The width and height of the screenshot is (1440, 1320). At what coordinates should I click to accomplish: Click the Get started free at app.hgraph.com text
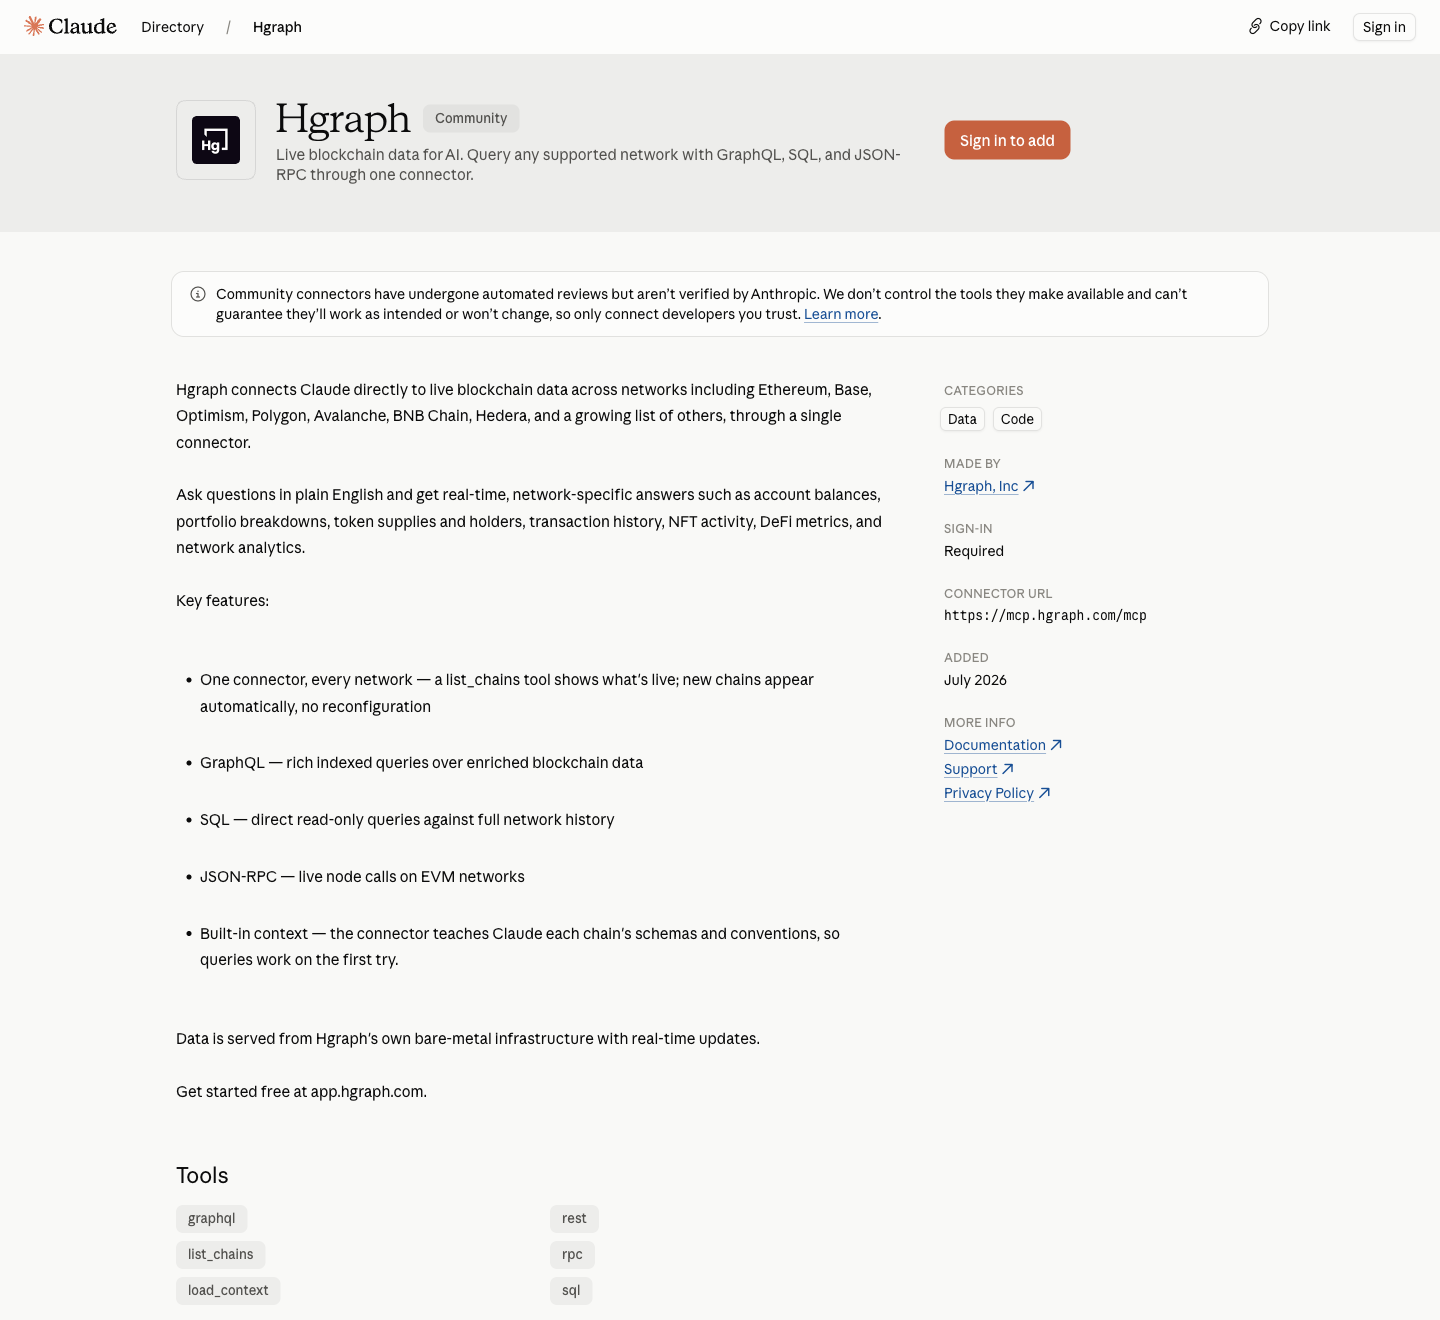click(x=301, y=1092)
